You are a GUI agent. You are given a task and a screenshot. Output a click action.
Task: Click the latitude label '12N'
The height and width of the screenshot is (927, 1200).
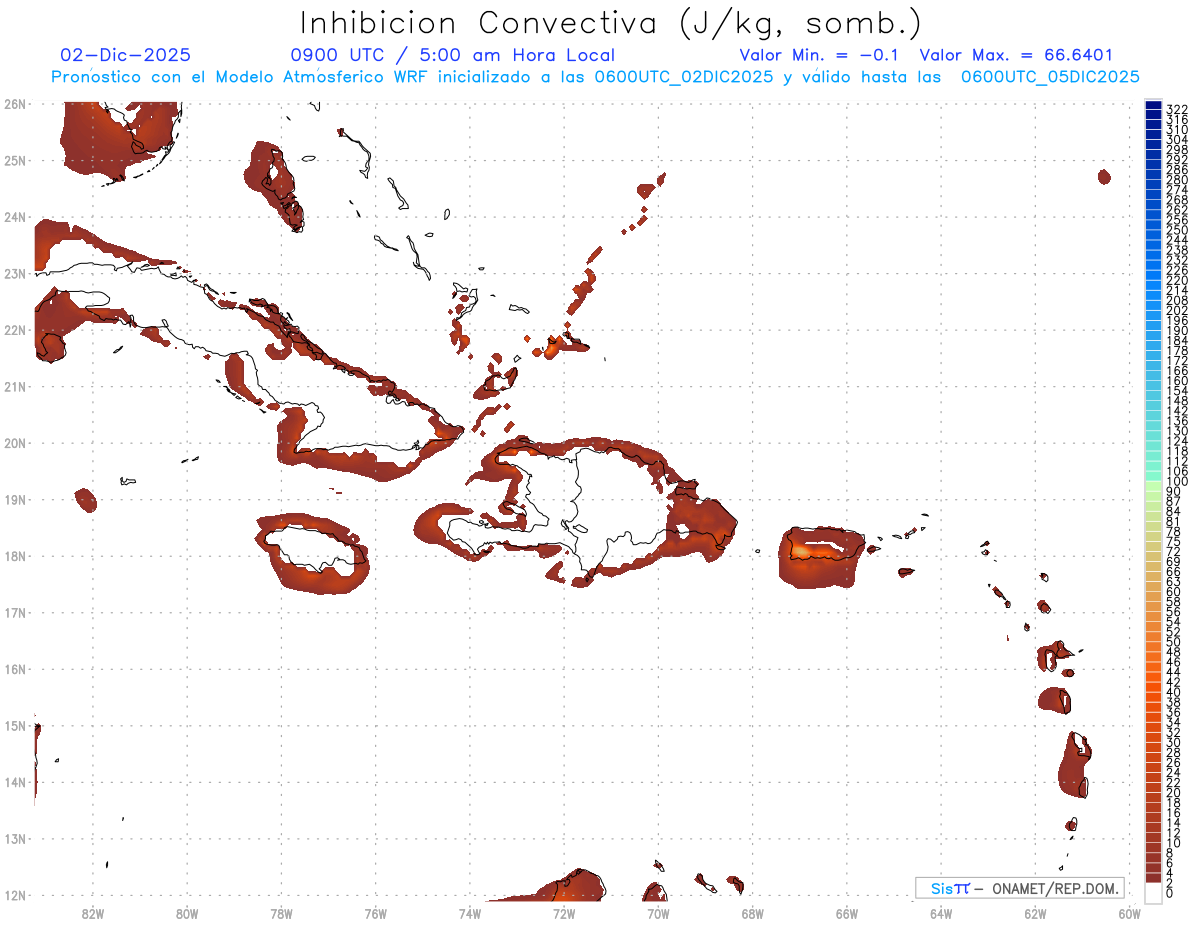[14, 895]
